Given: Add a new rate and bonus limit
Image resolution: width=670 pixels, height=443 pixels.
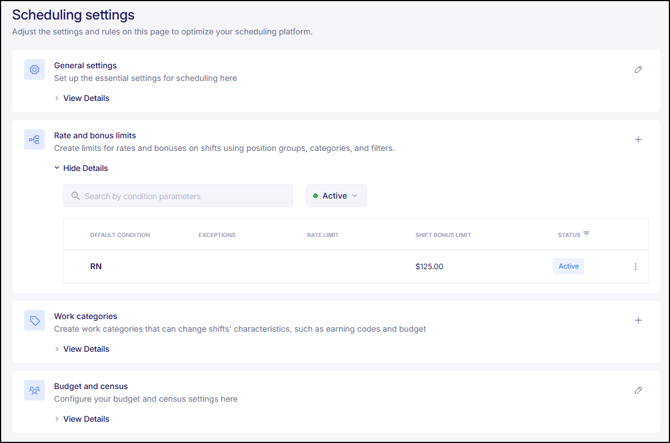Looking at the screenshot, I should 638,139.
